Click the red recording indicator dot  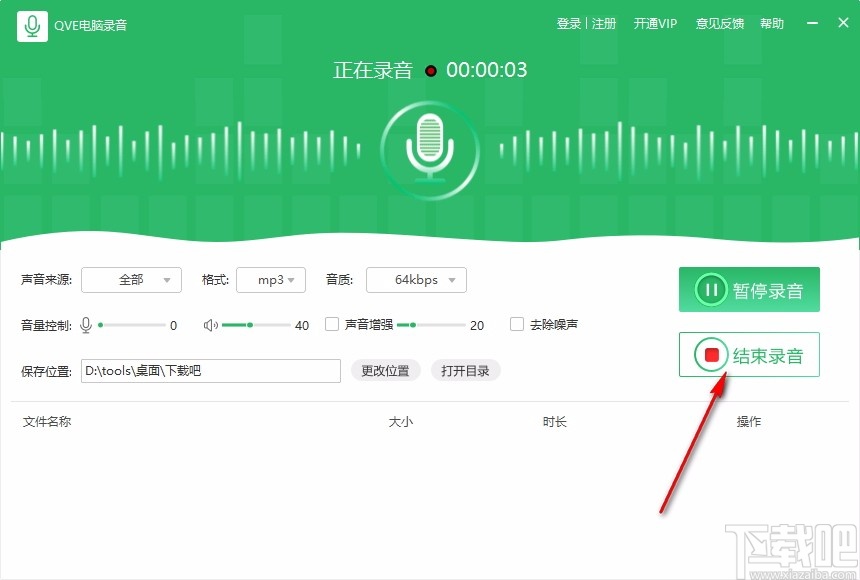pyautogui.click(x=430, y=71)
